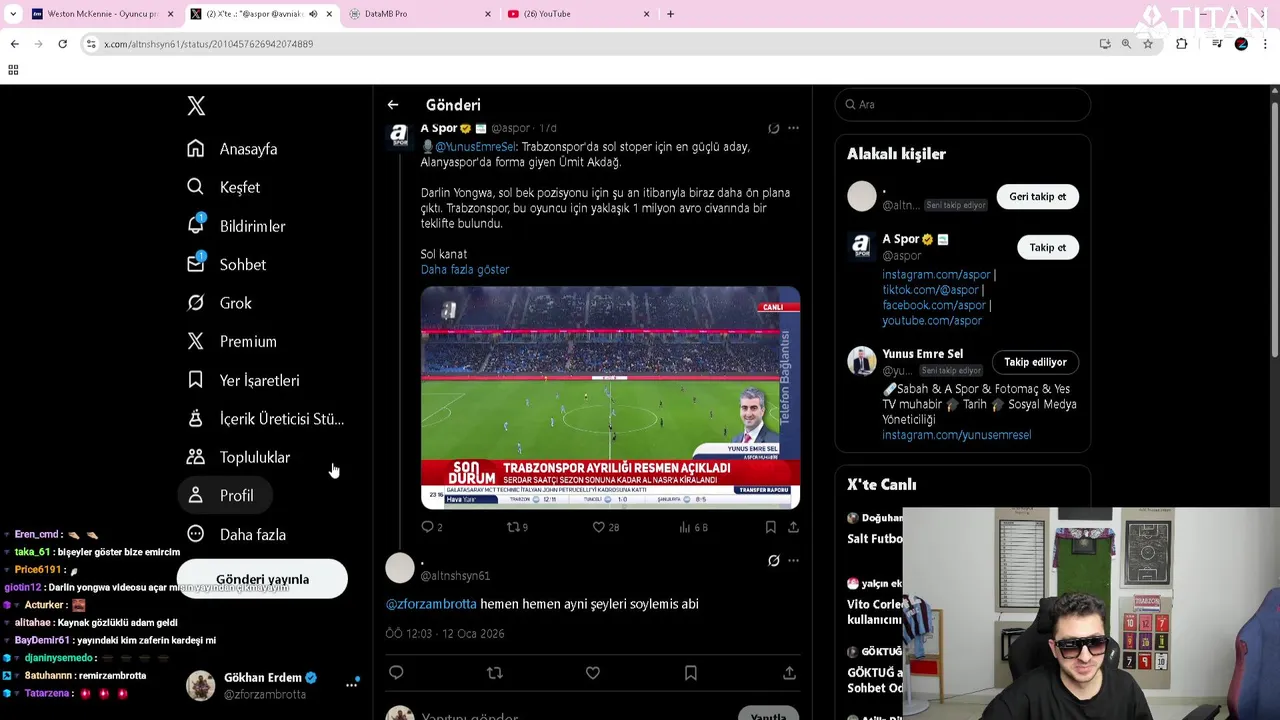Reply icon under @altnshsyn61 post
The image size is (1280, 720).
[396, 673]
